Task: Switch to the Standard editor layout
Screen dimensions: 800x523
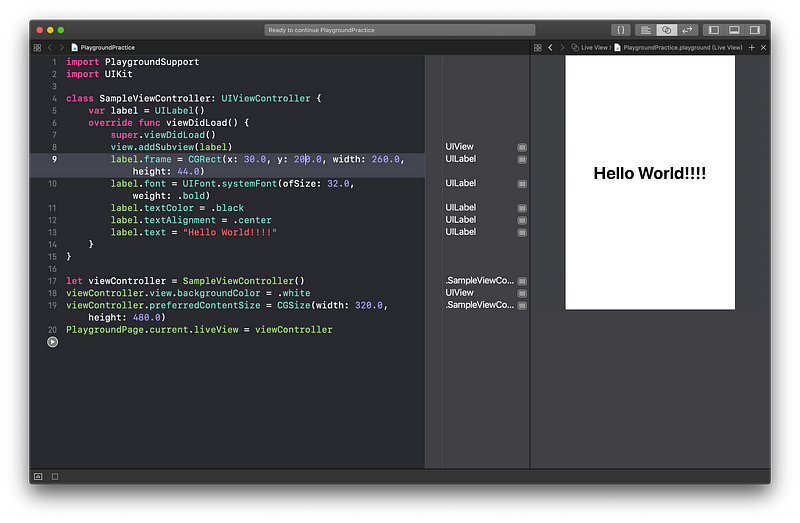Action: [646, 30]
